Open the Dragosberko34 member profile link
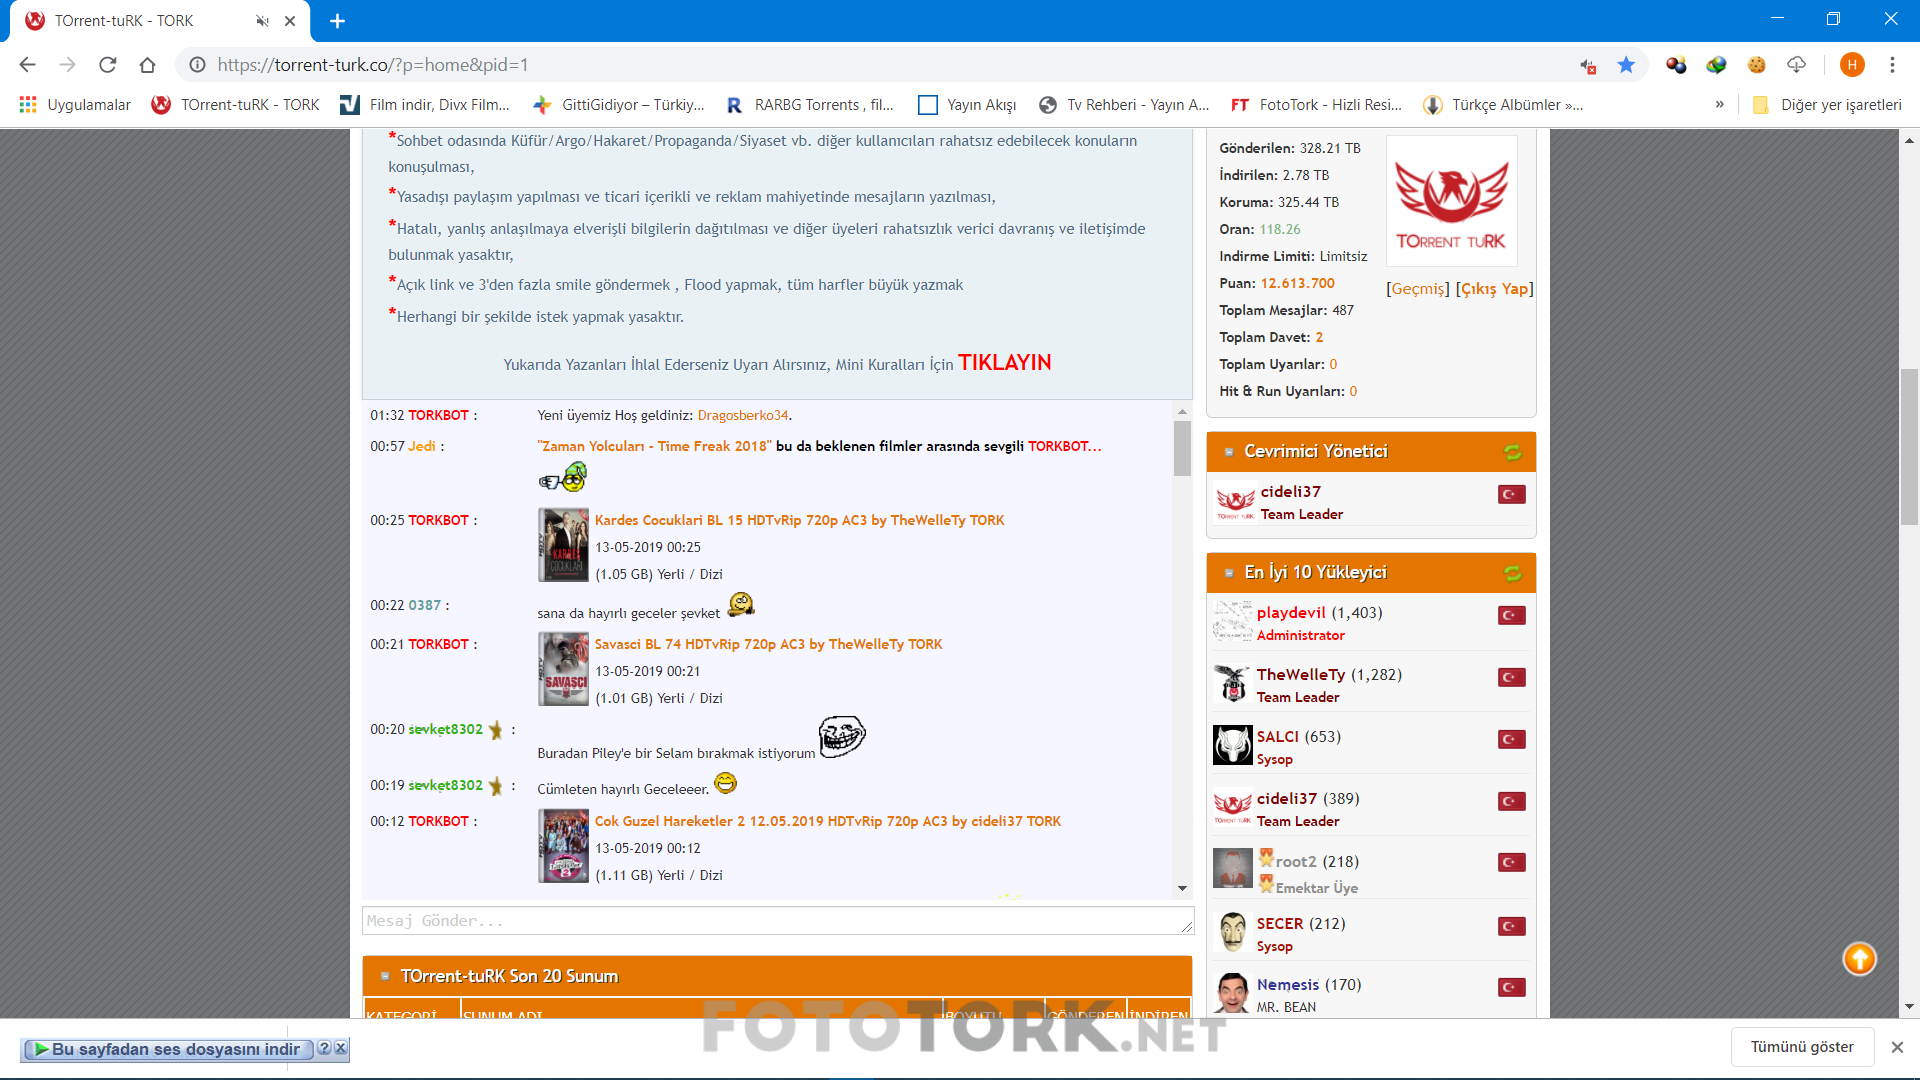This screenshot has width=1920, height=1080. [743, 415]
